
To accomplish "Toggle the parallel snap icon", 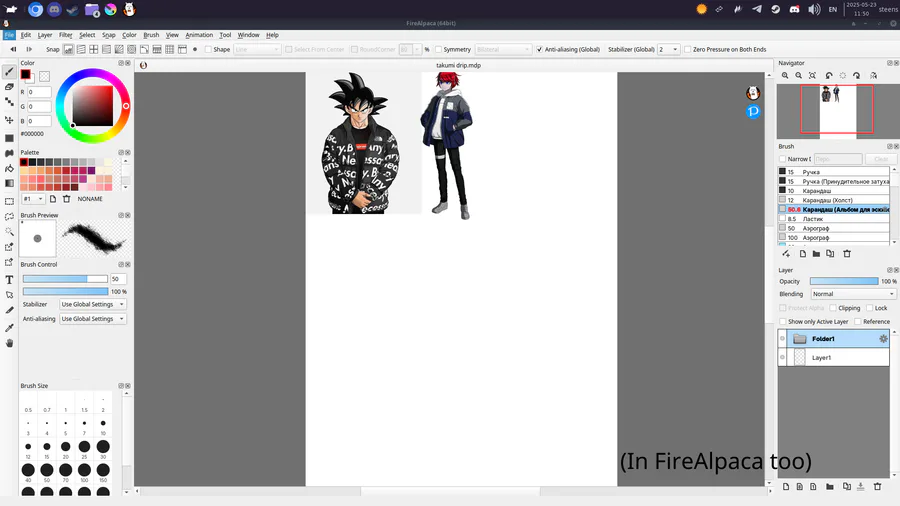I will pyautogui.click(x=81, y=49).
